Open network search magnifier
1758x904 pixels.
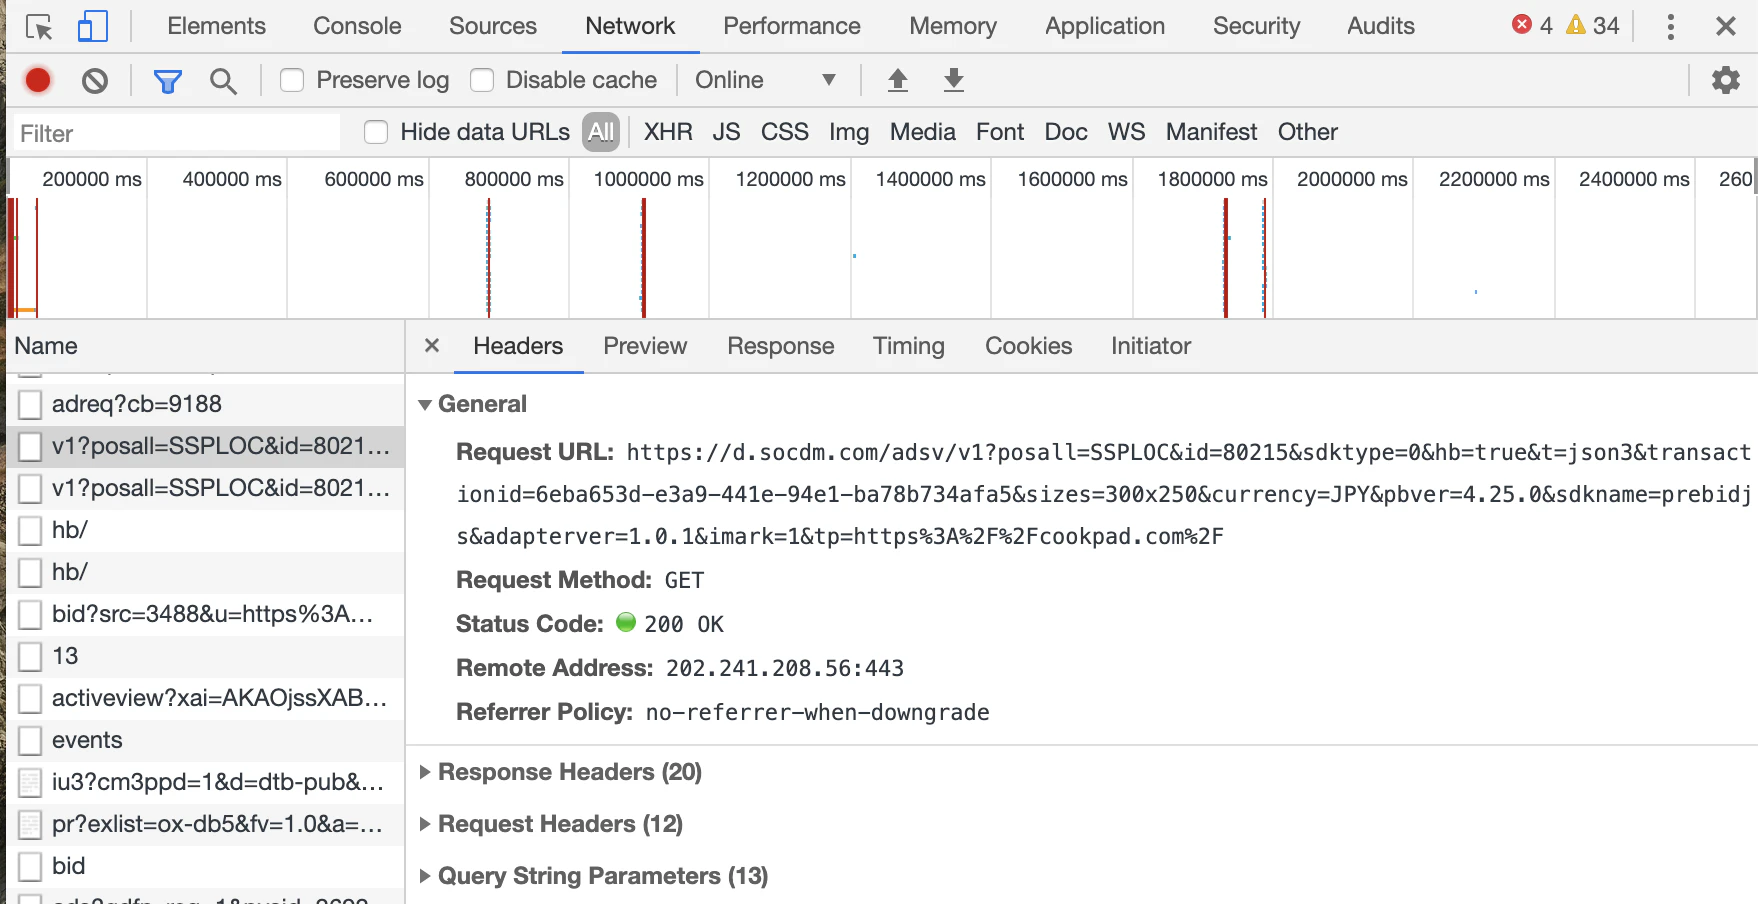coord(223,81)
